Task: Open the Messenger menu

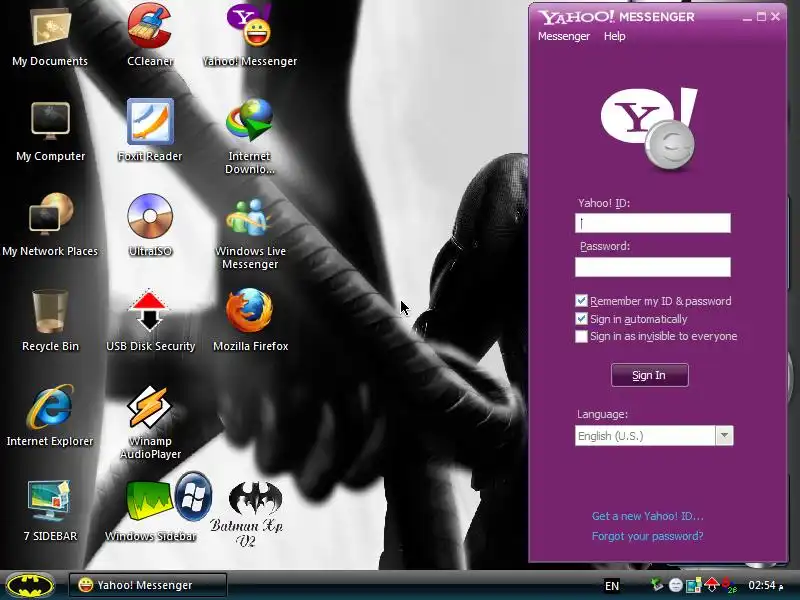Action: (564, 36)
